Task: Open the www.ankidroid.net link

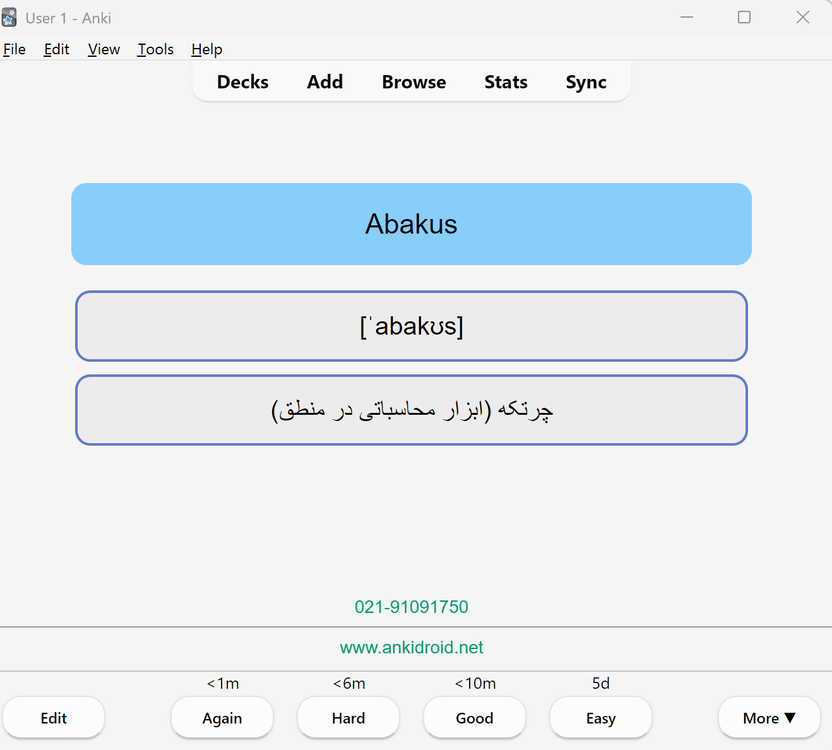Action: [411, 647]
